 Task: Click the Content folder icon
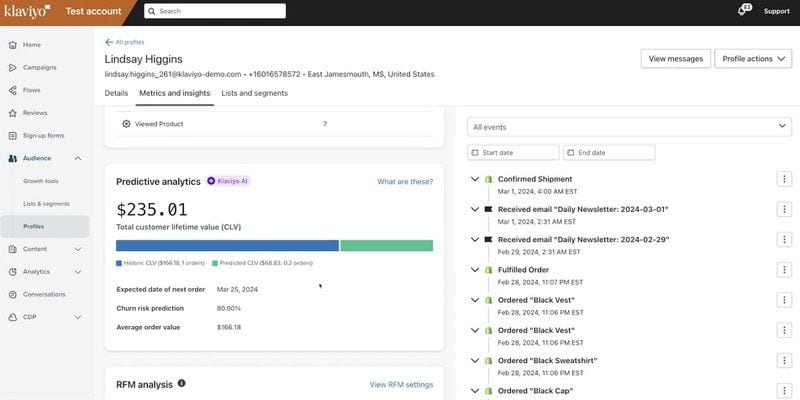point(13,249)
